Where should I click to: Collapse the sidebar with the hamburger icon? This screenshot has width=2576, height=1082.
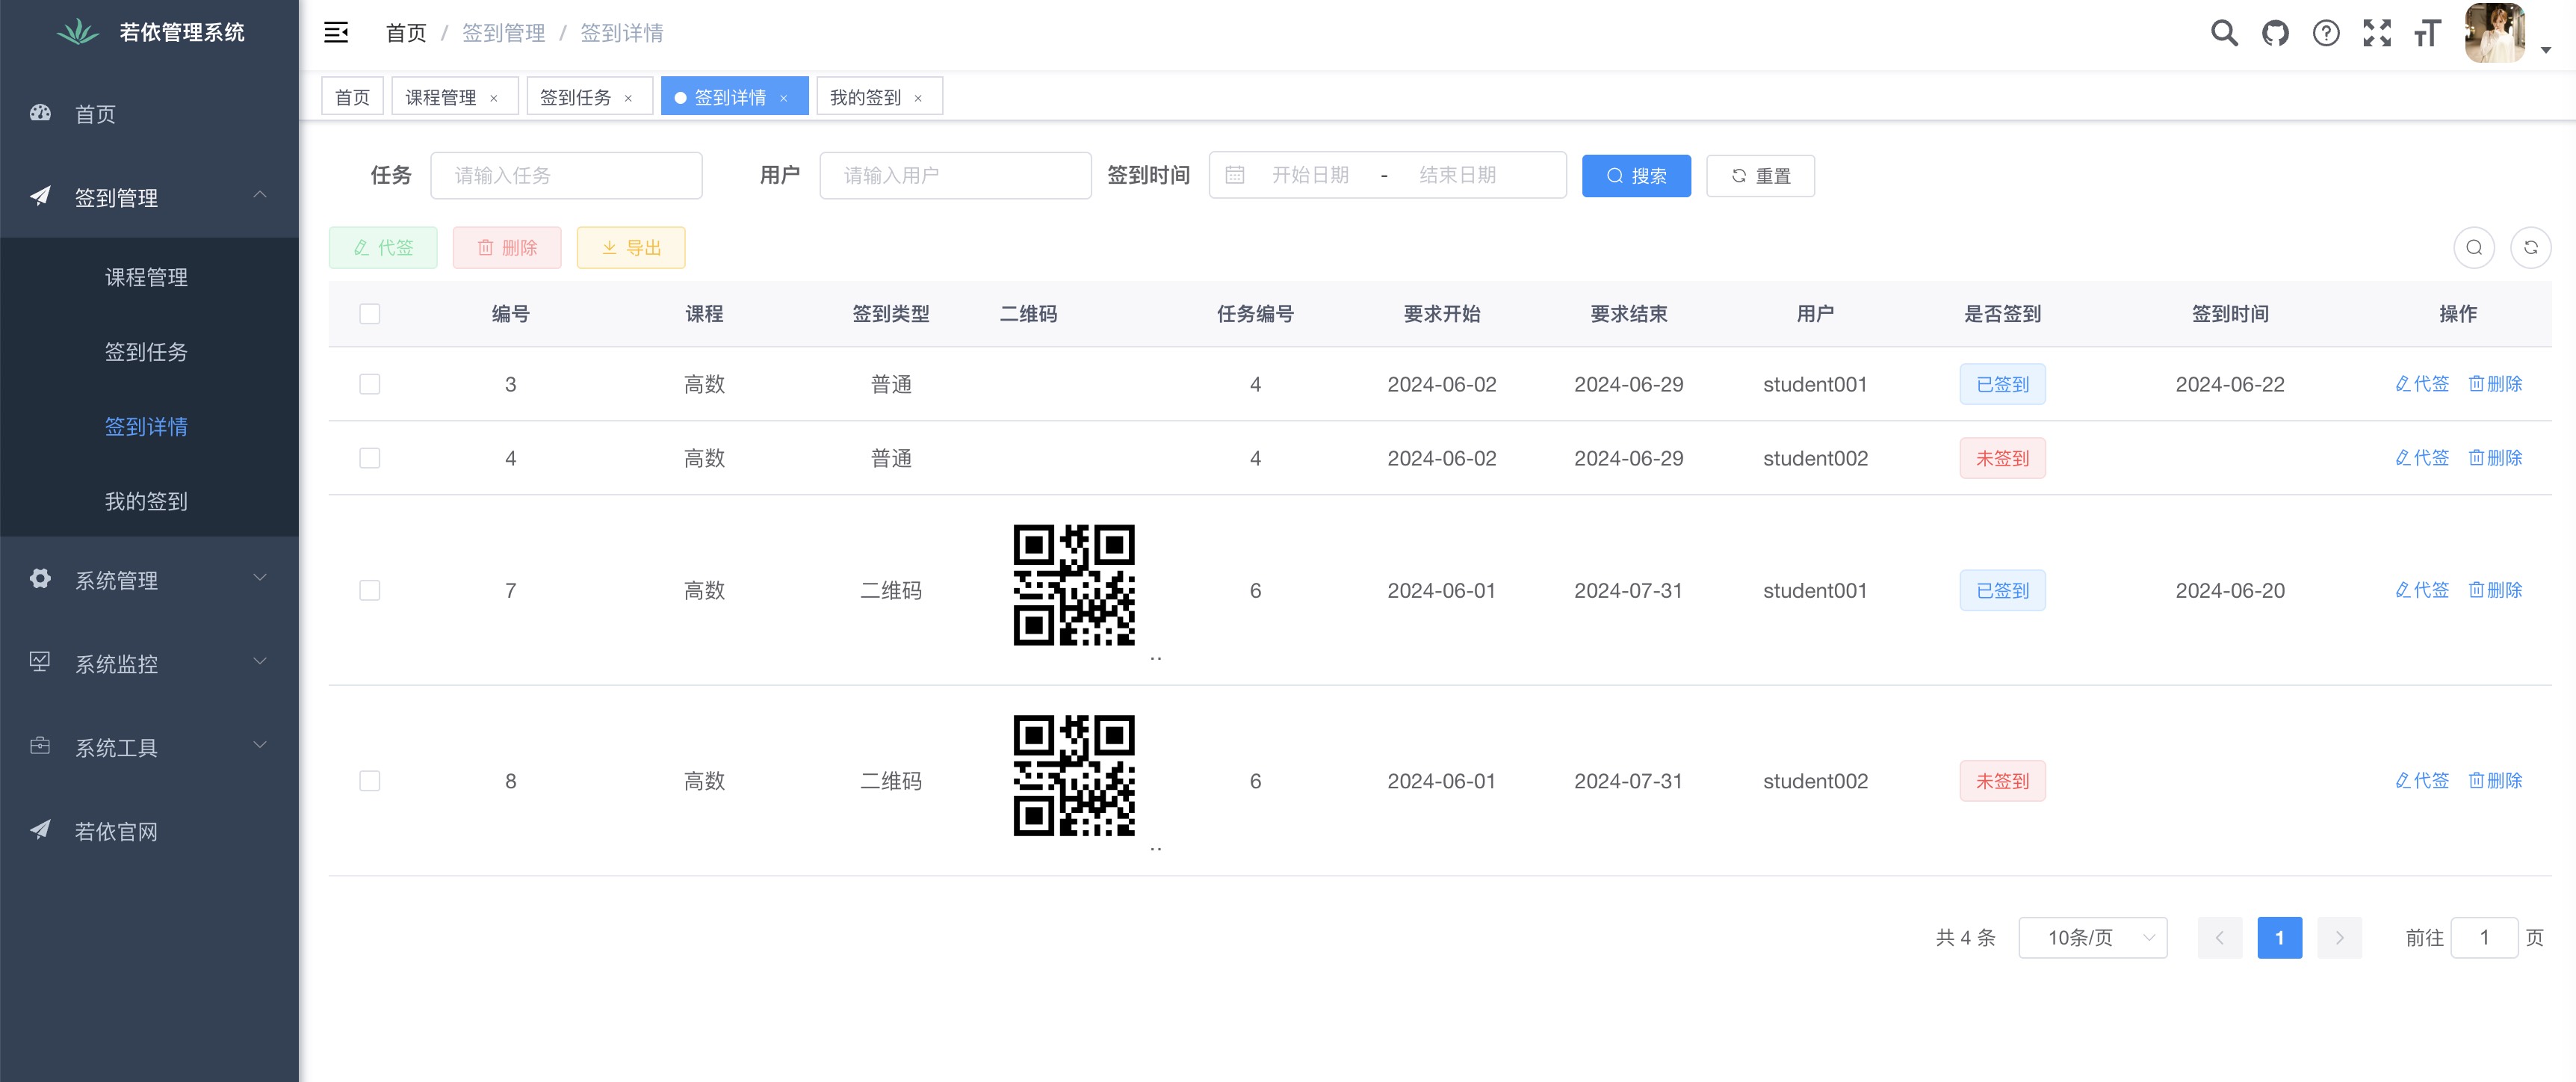(336, 33)
